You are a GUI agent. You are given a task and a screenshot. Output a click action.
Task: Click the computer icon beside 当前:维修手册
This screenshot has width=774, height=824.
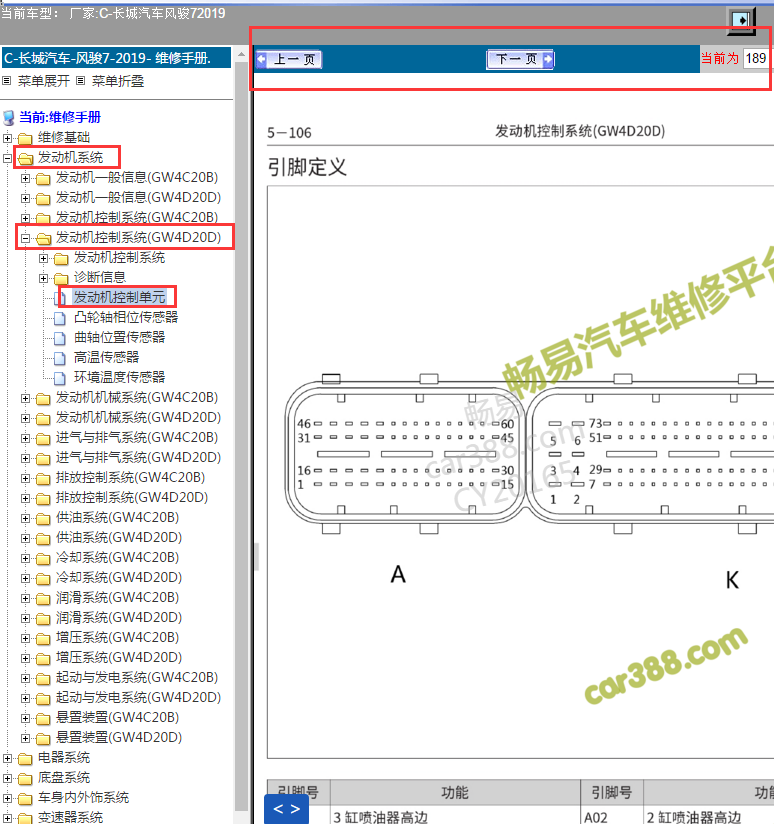9,118
